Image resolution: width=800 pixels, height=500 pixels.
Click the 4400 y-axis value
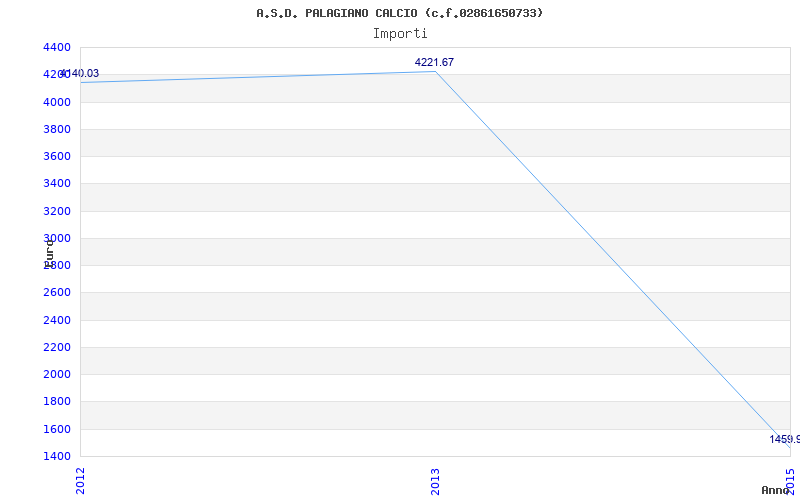(x=57, y=47)
